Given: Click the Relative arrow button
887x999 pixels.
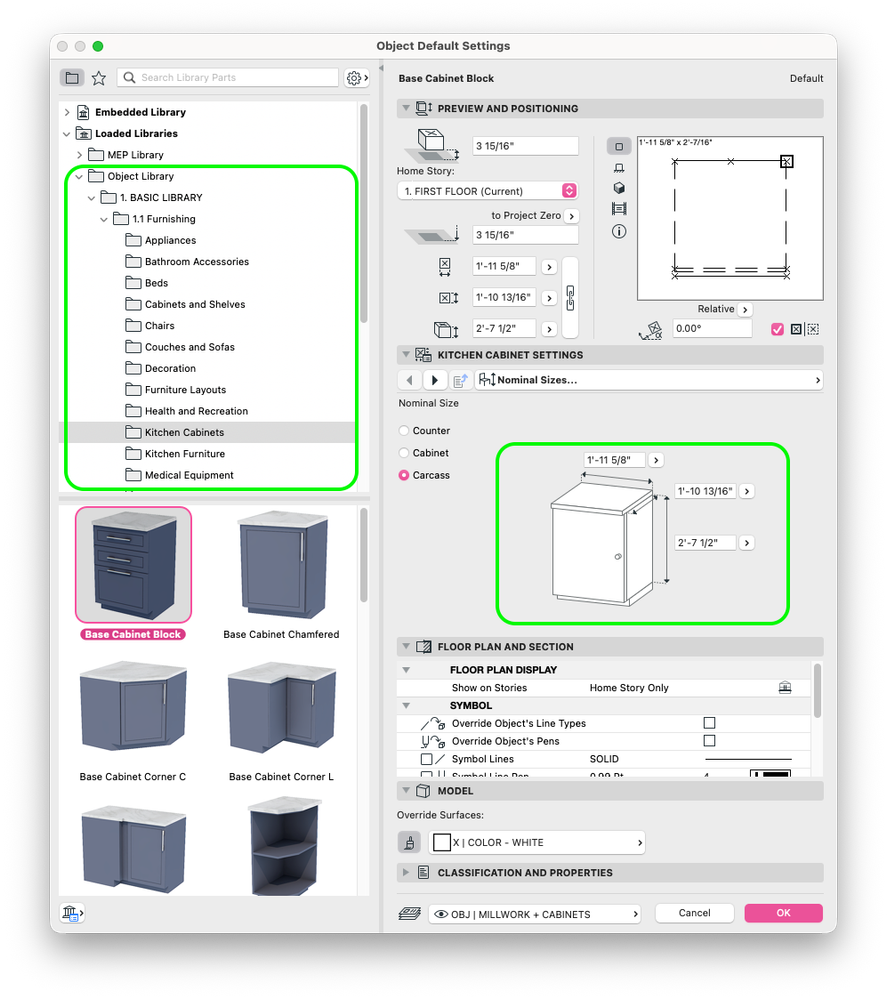Looking at the screenshot, I should tap(745, 310).
